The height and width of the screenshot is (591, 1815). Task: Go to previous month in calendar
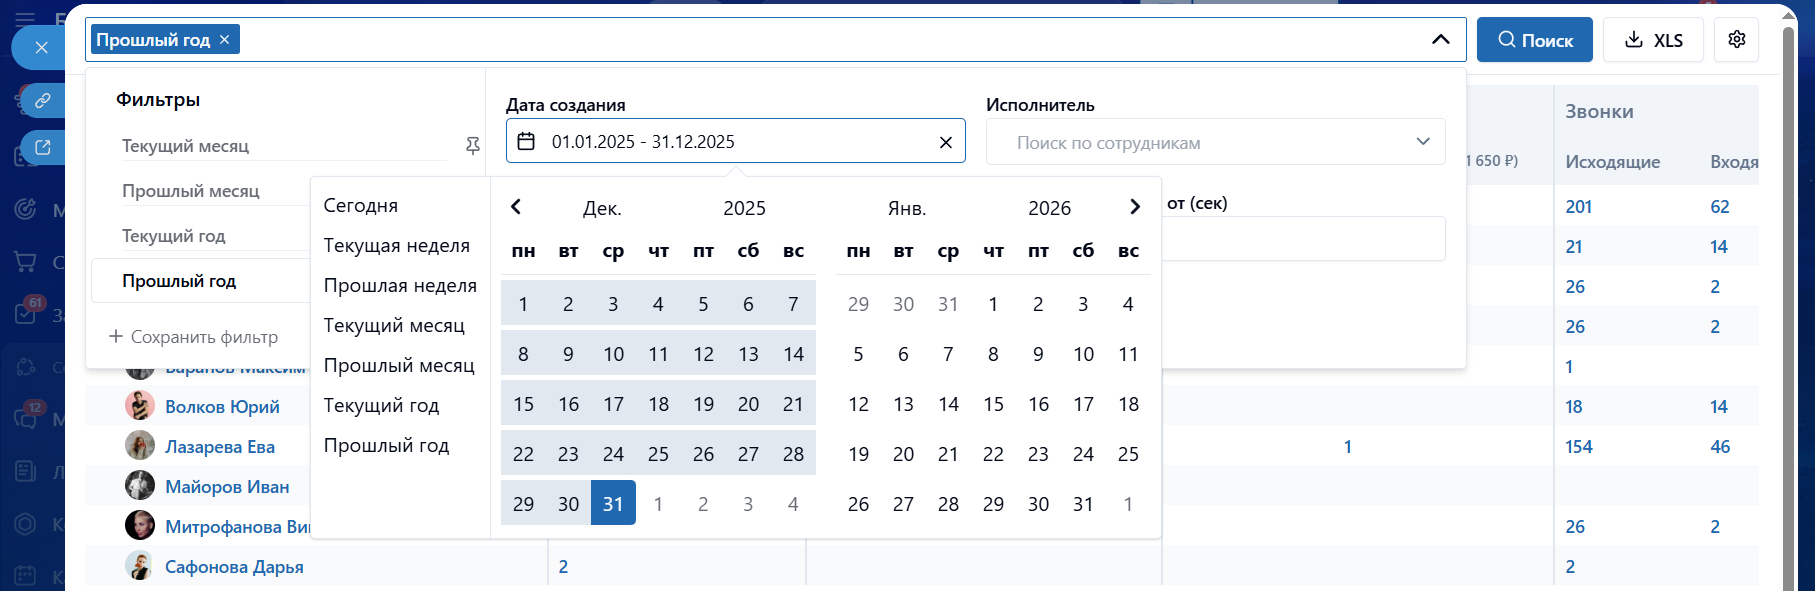coord(516,207)
